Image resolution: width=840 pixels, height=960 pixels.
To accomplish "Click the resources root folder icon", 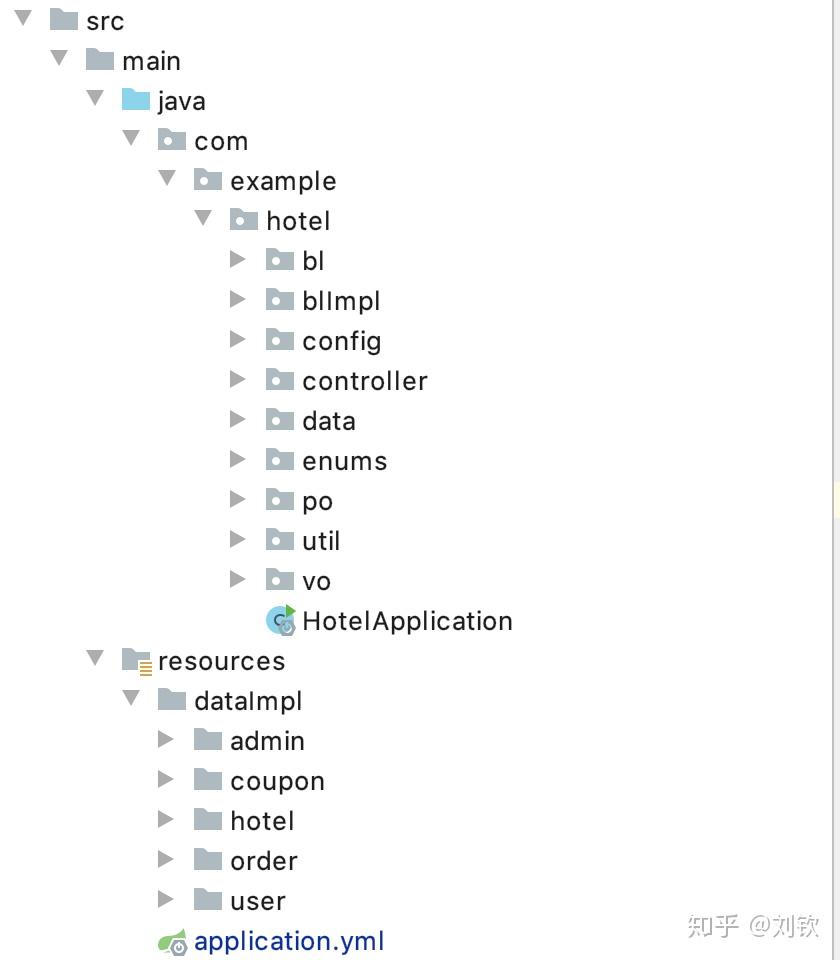I will [x=136, y=660].
